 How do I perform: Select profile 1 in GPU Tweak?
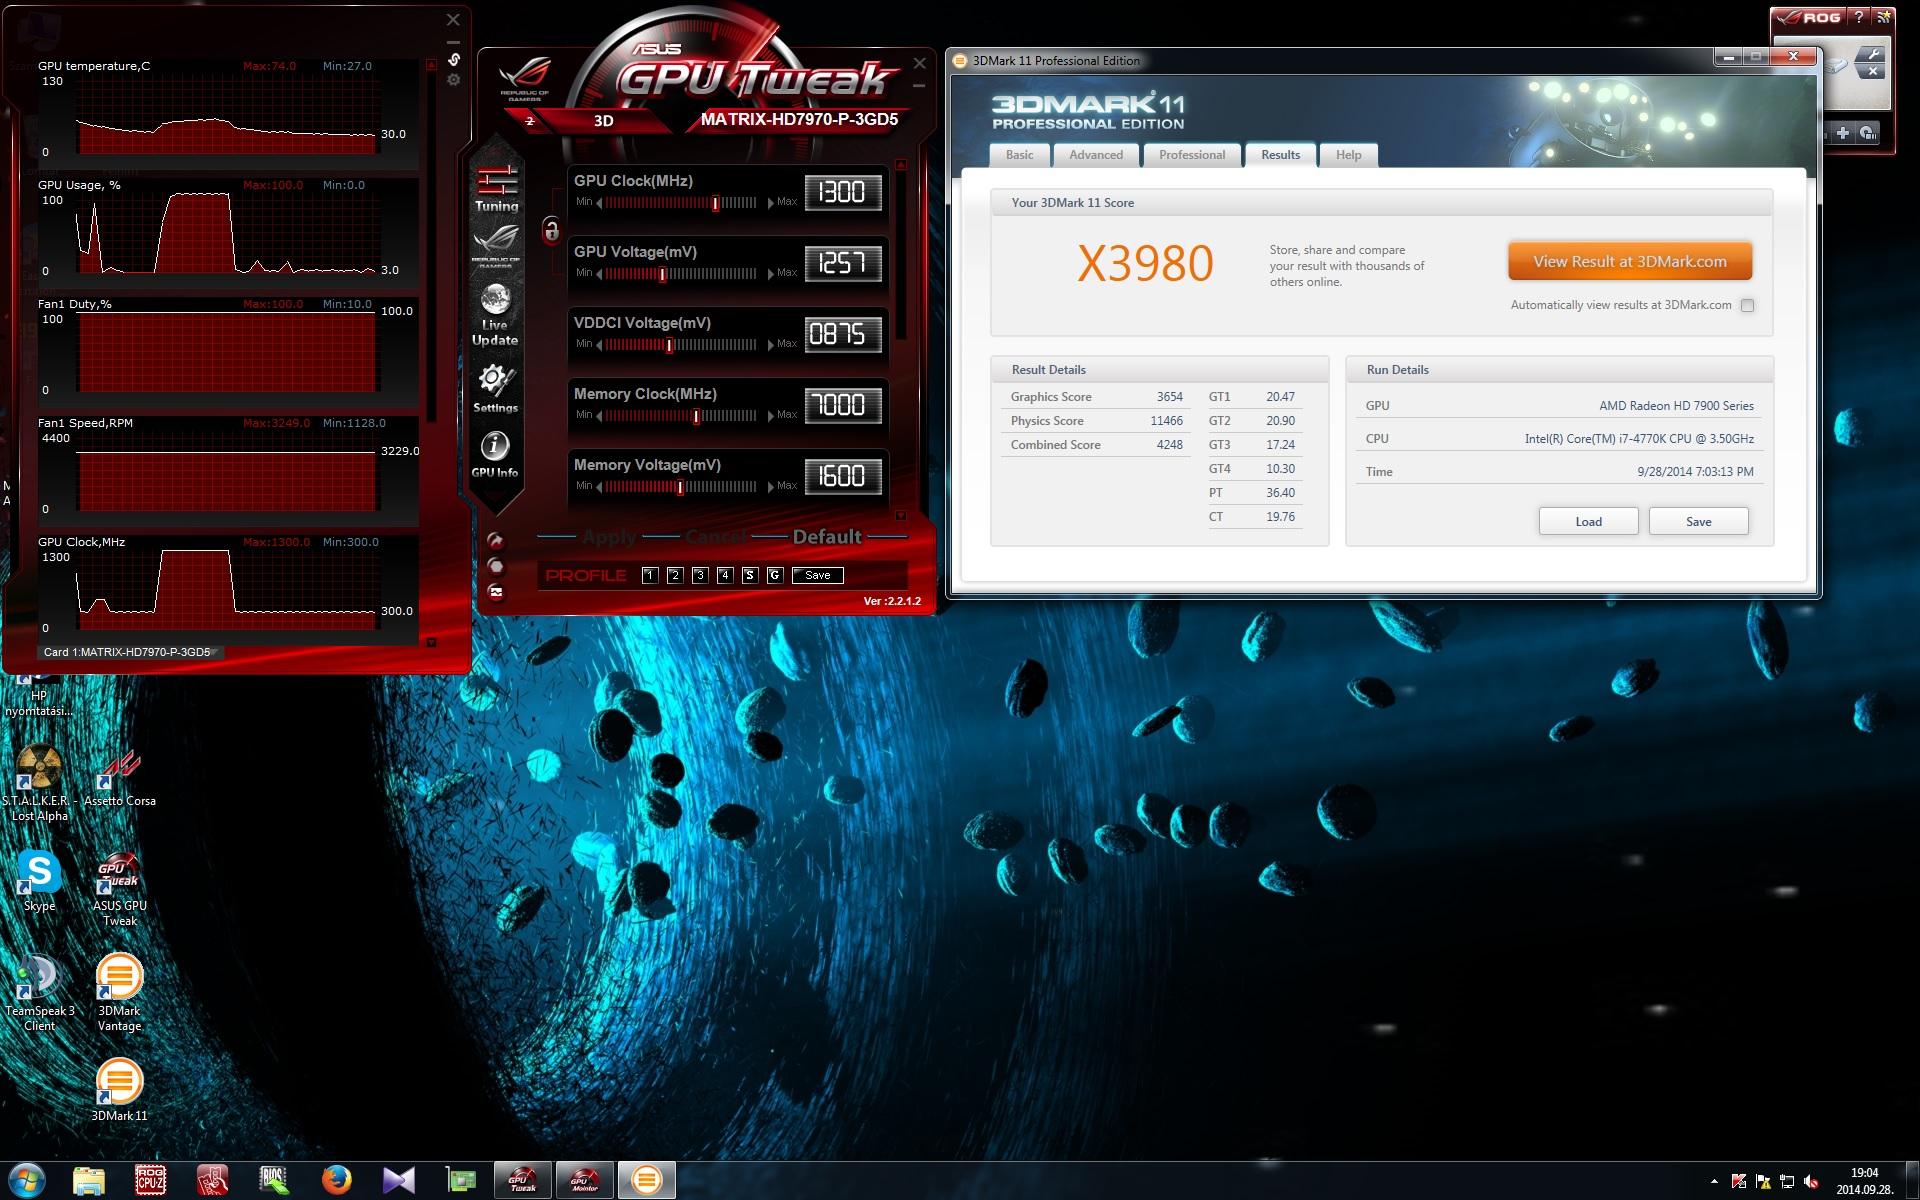650,575
